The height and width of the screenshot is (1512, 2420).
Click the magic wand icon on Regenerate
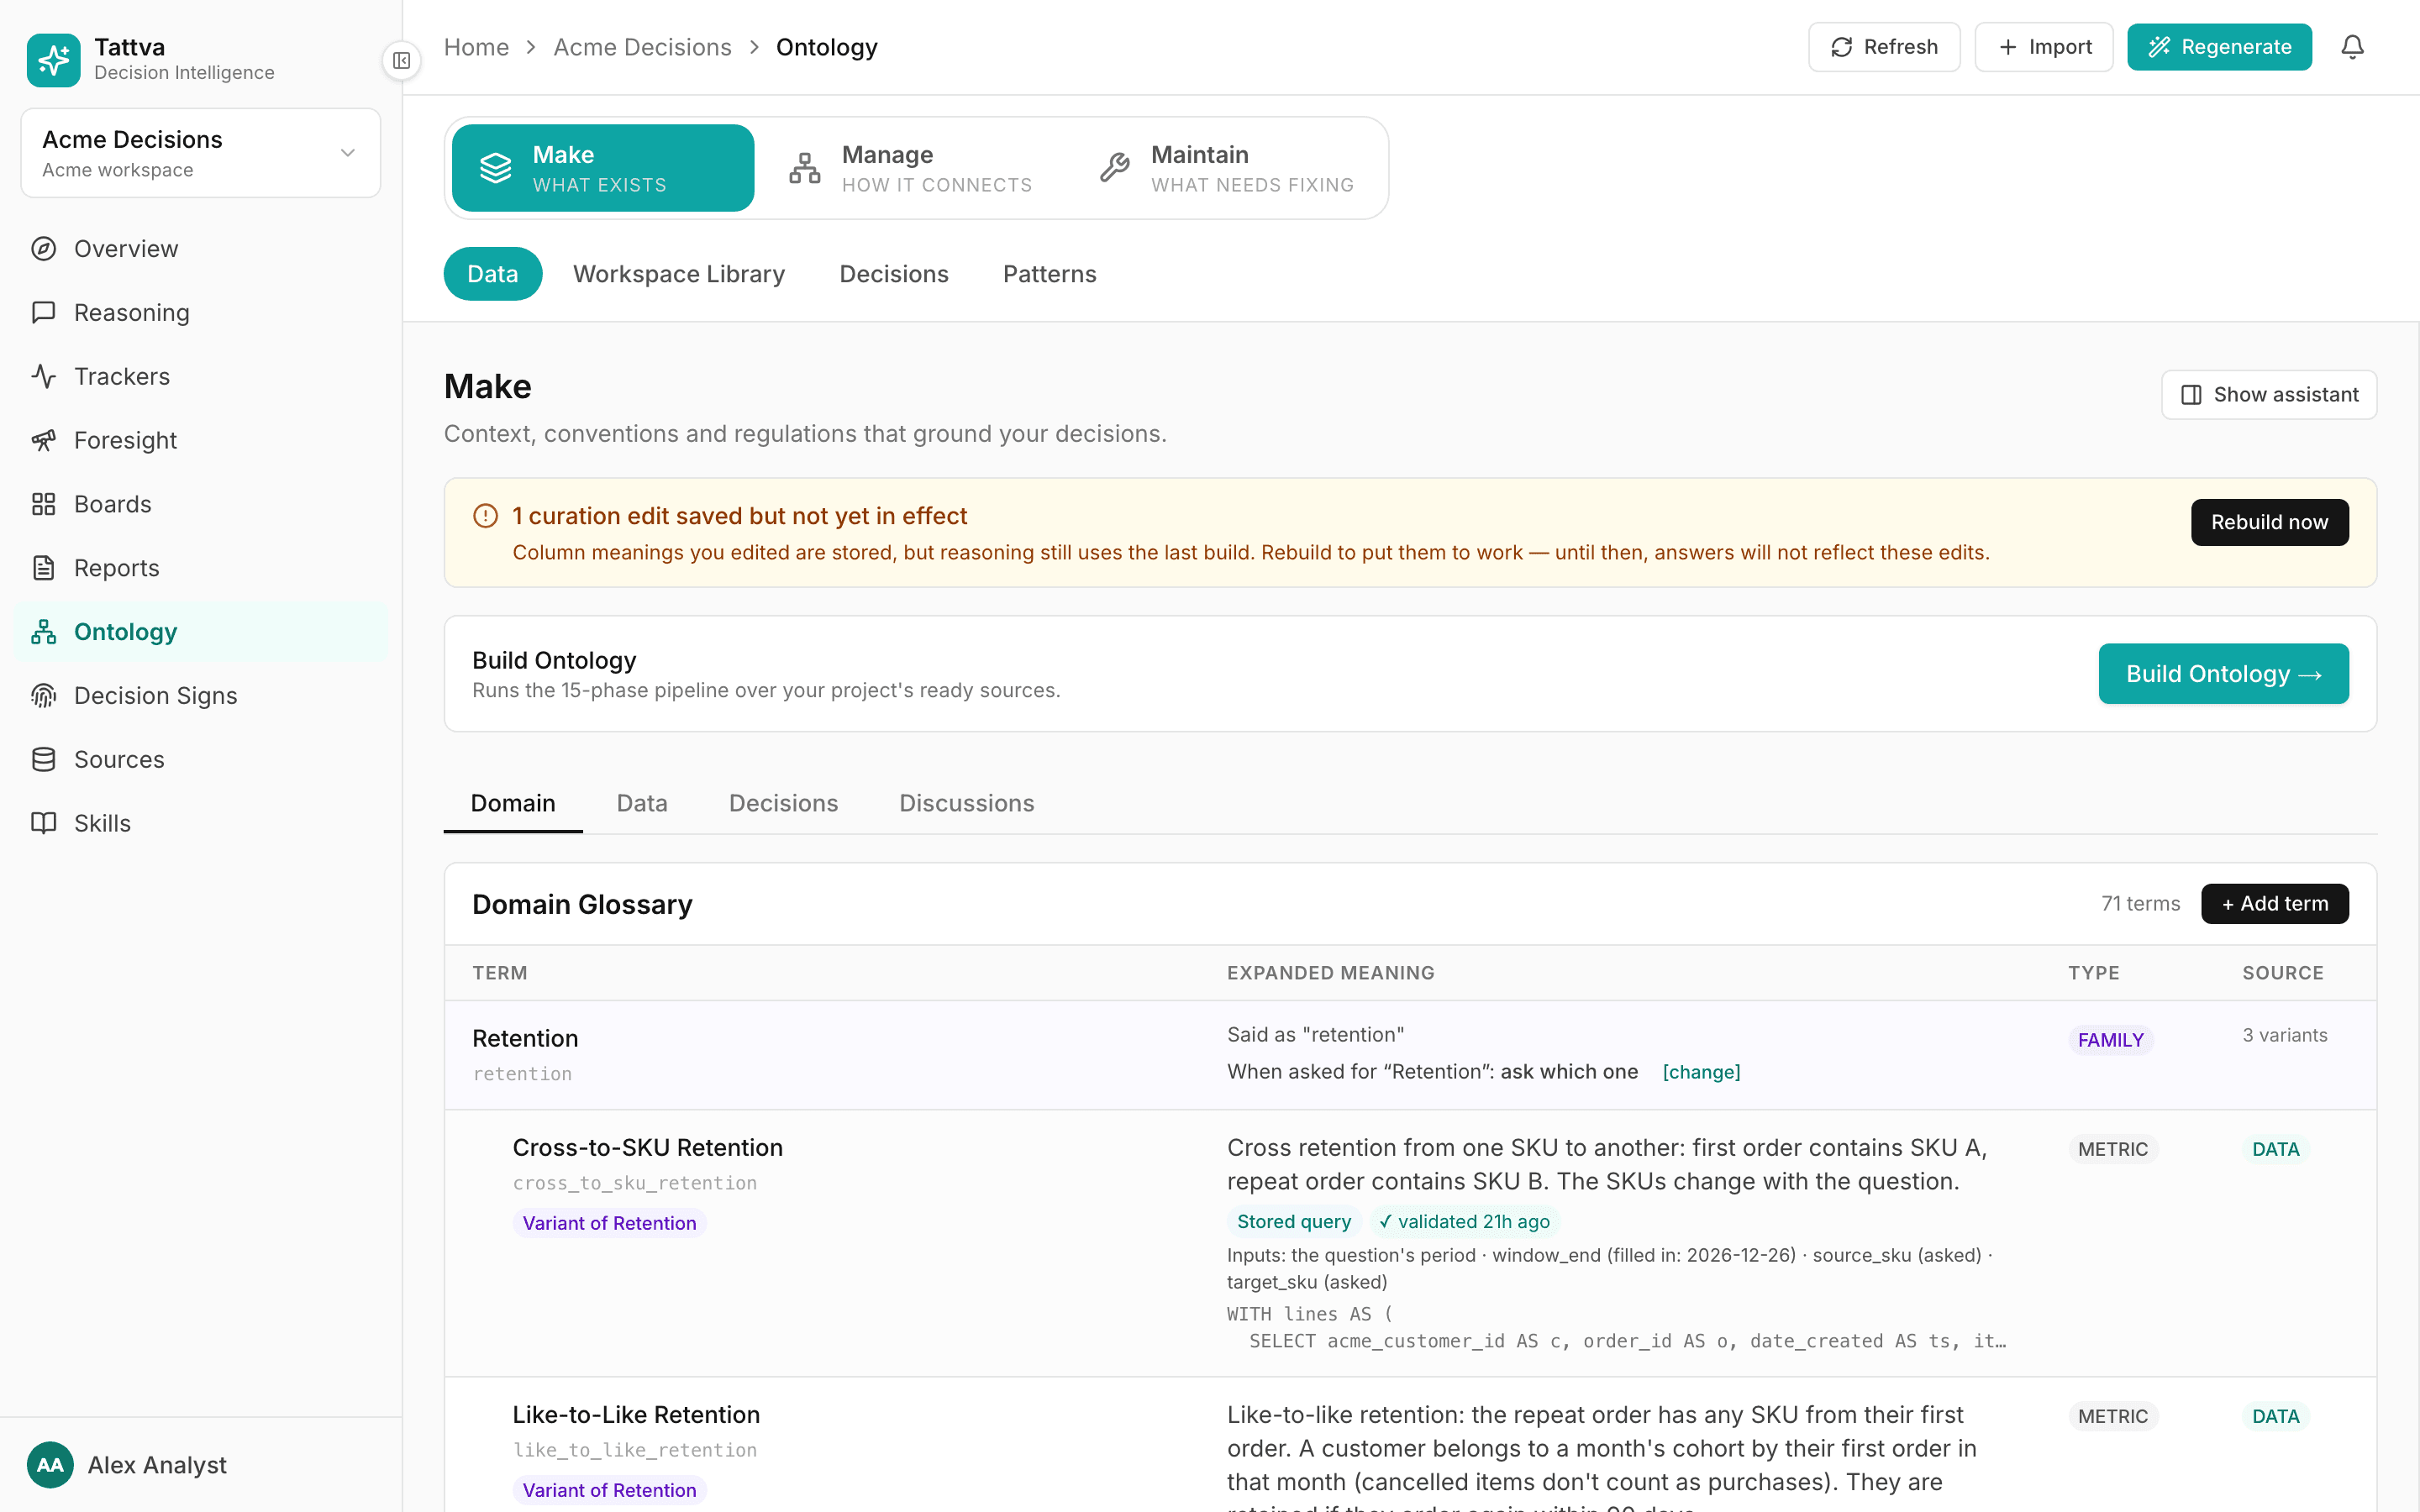coord(2159,47)
